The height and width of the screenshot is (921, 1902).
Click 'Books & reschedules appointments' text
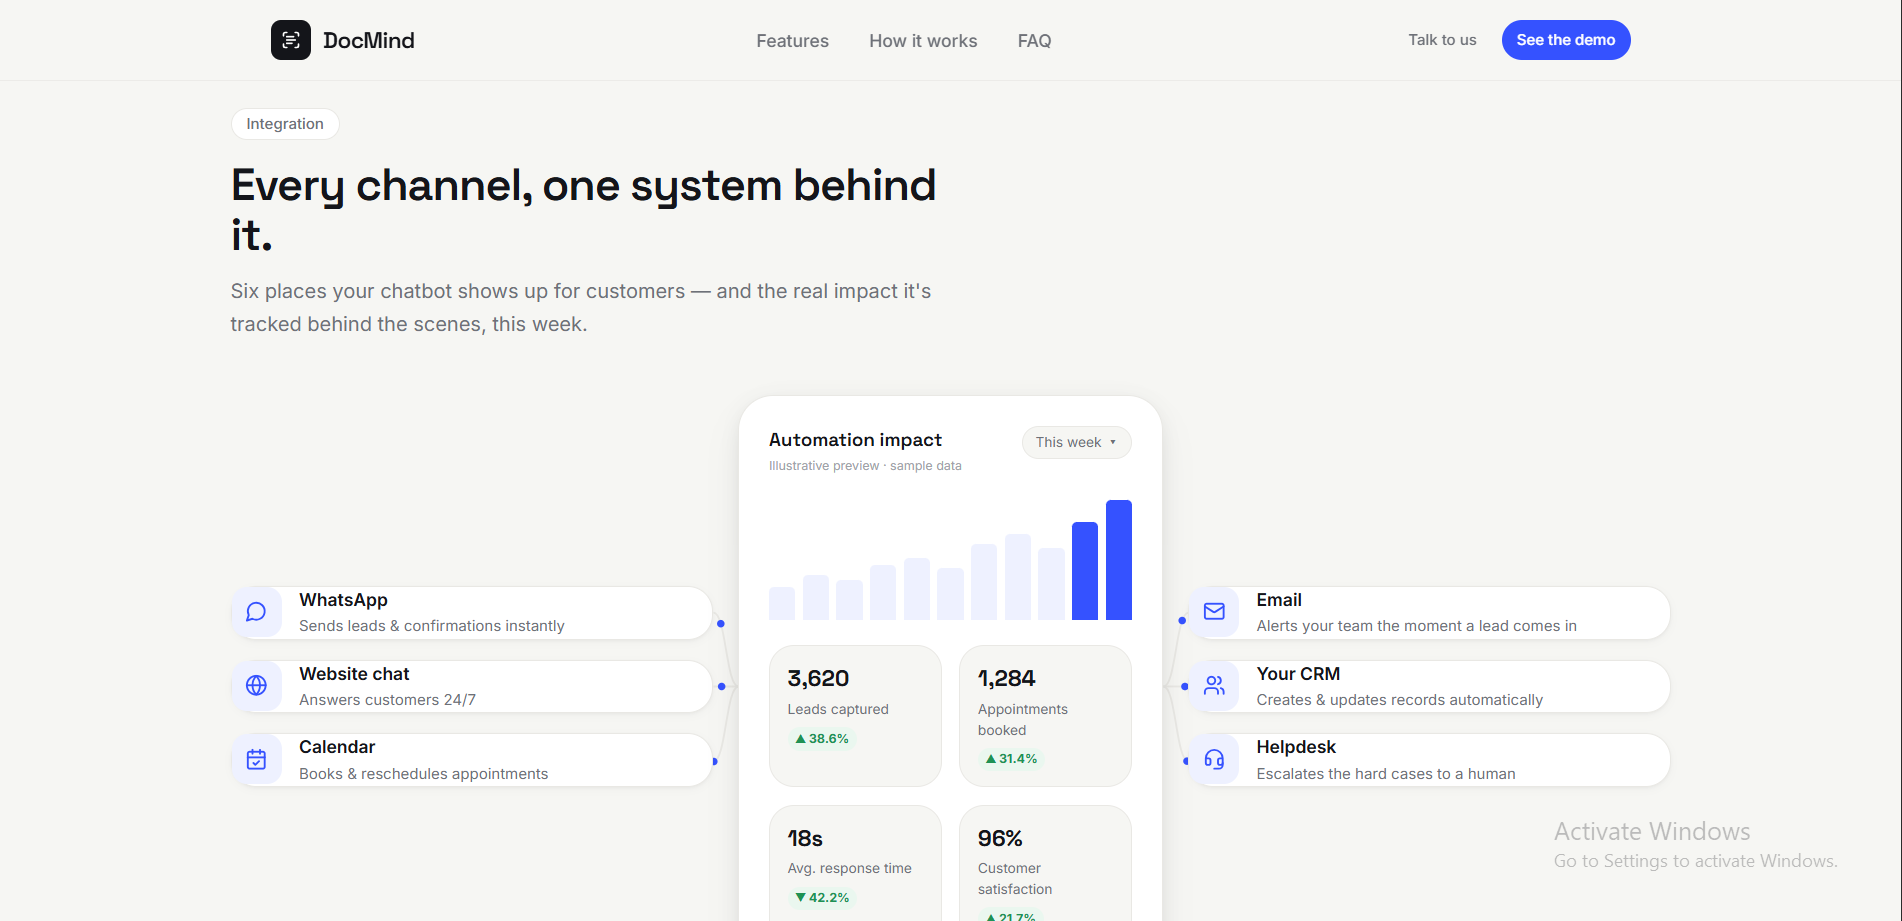[423, 774]
